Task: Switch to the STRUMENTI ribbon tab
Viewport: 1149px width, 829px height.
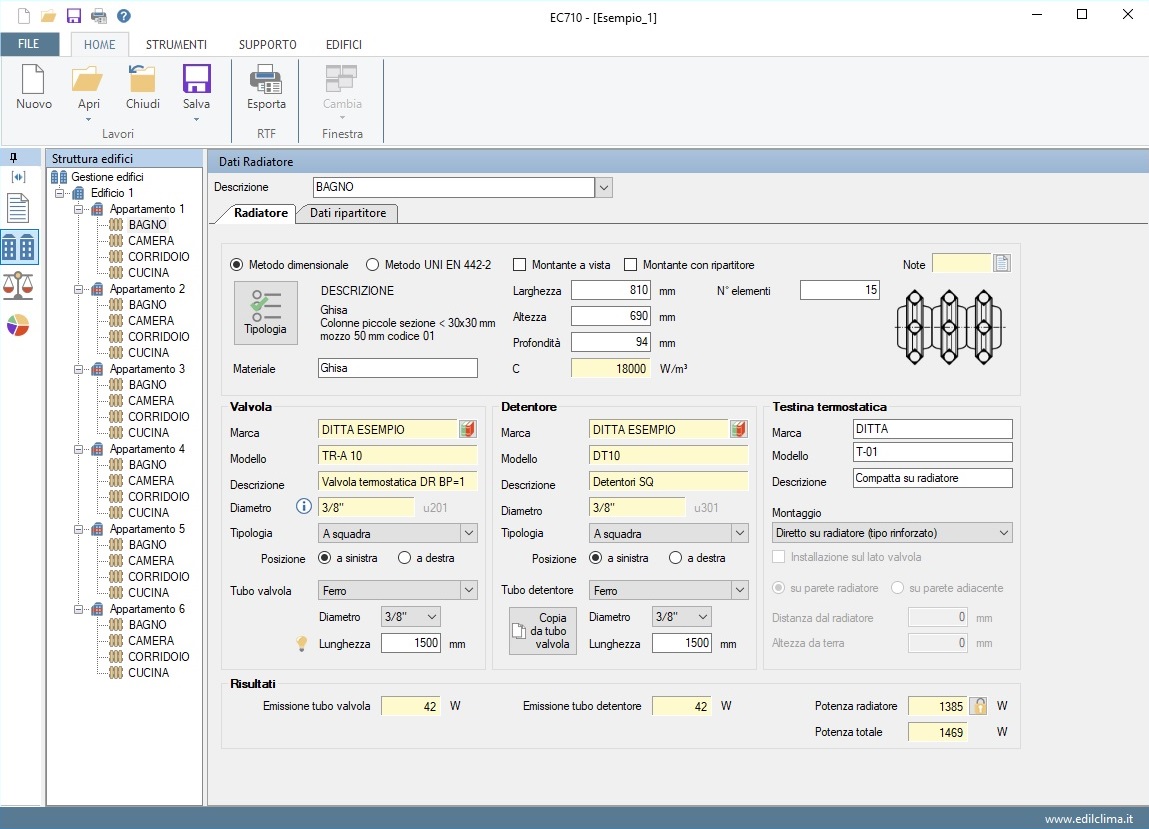Action: point(177,45)
